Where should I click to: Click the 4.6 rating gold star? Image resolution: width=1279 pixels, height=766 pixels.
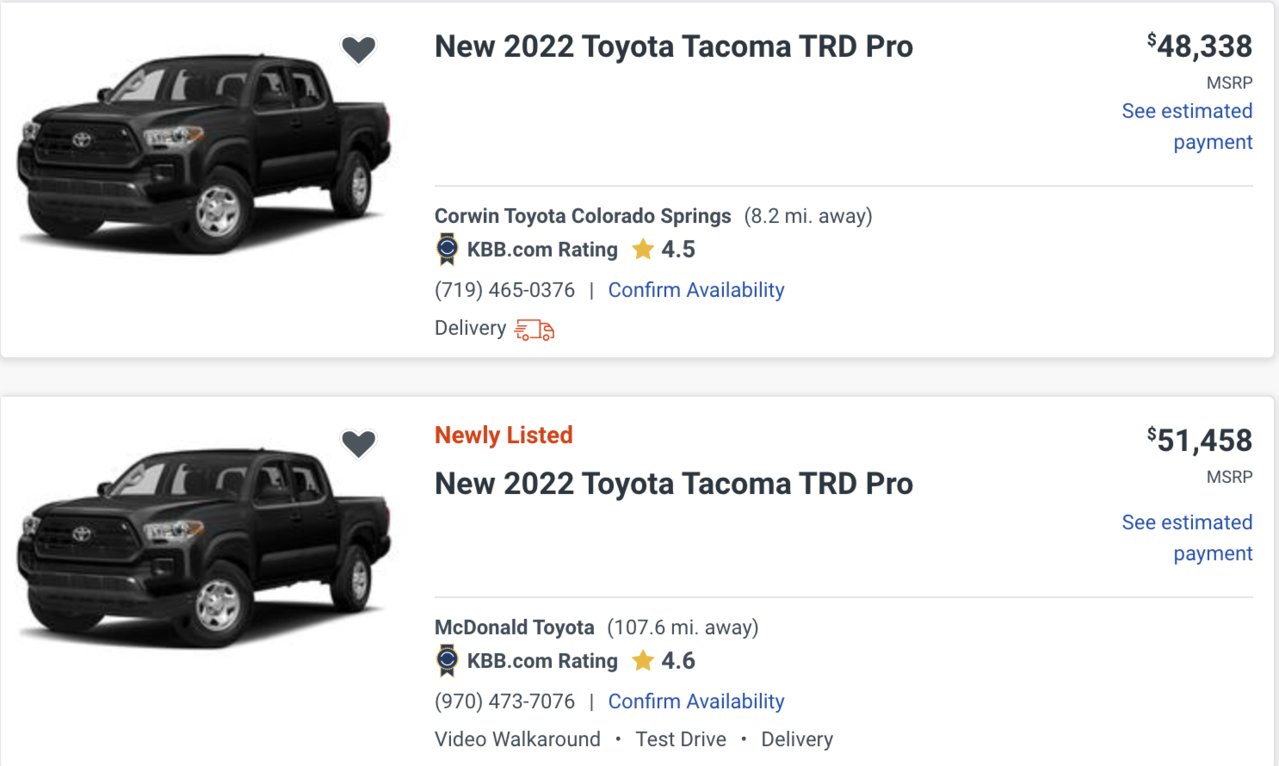point(643,660)
